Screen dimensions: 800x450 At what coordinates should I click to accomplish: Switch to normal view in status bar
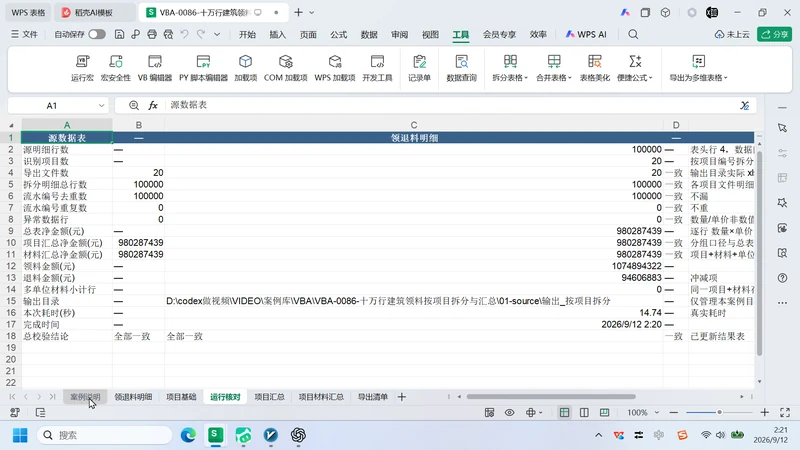pos(564,412)
